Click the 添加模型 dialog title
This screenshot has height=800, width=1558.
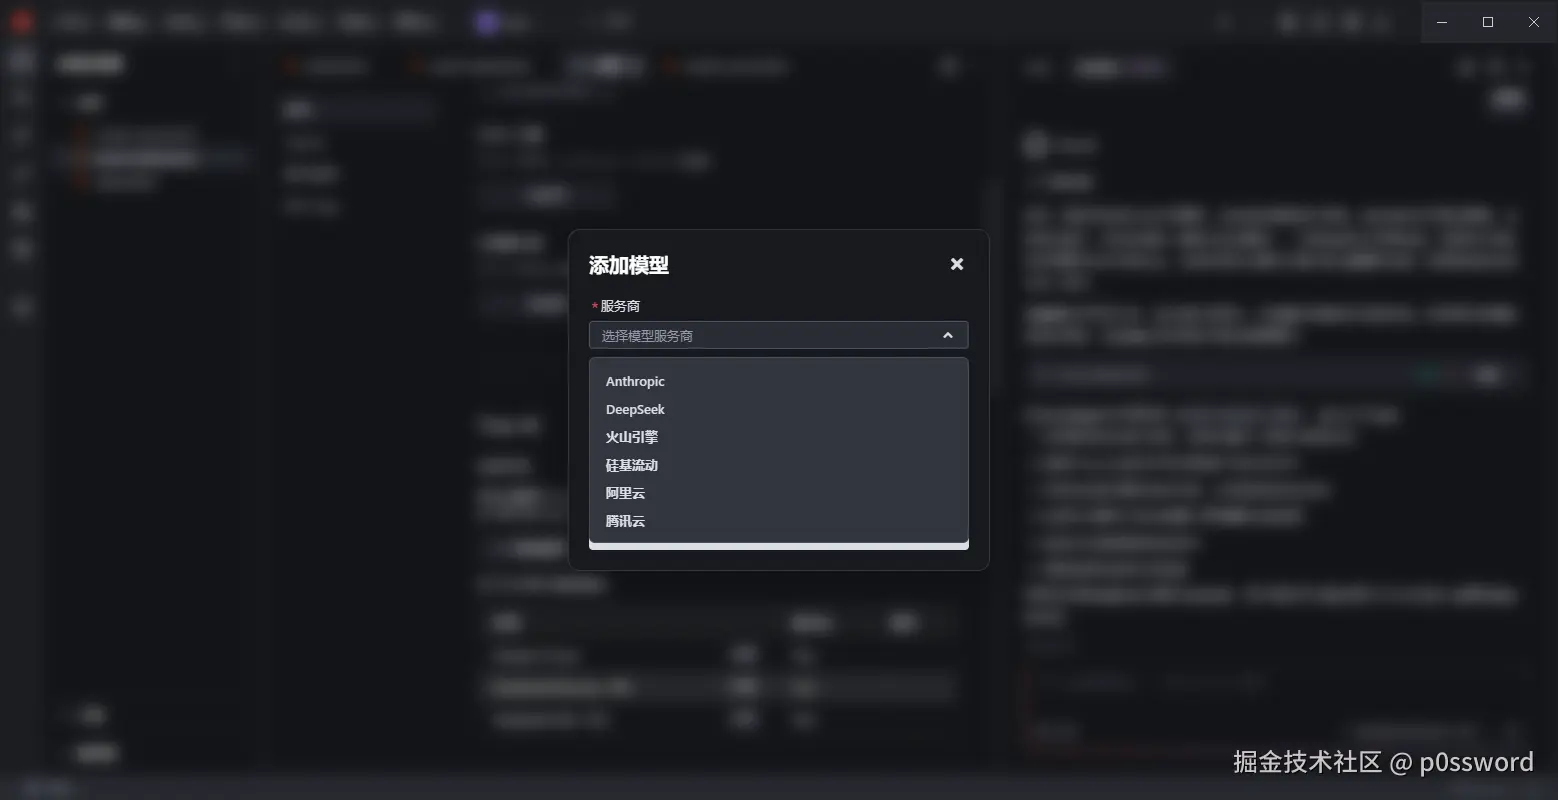(629, 265)
